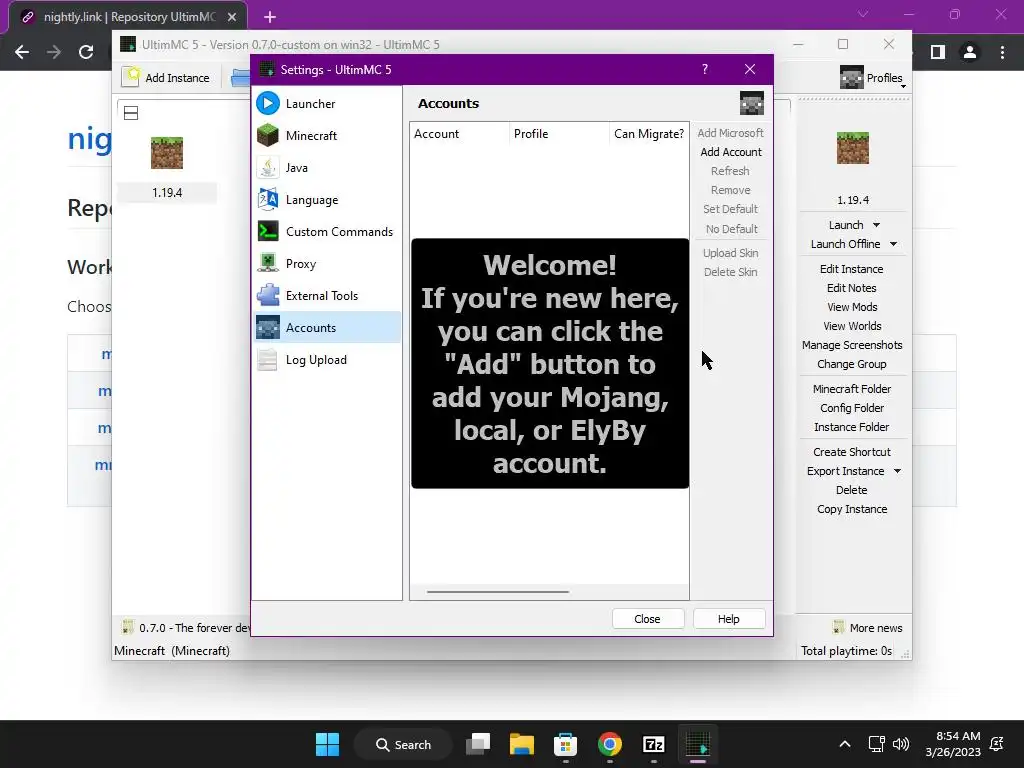The image size is (1024, 768).
Task: Click the Profiles head icon in UltimMC
Action: point(852,78)
